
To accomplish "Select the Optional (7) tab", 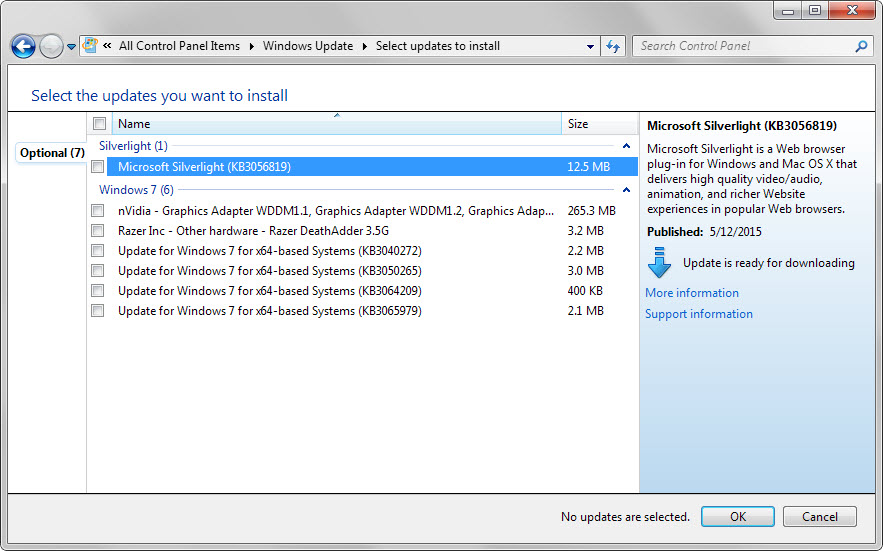I will (x=52, y=153).
